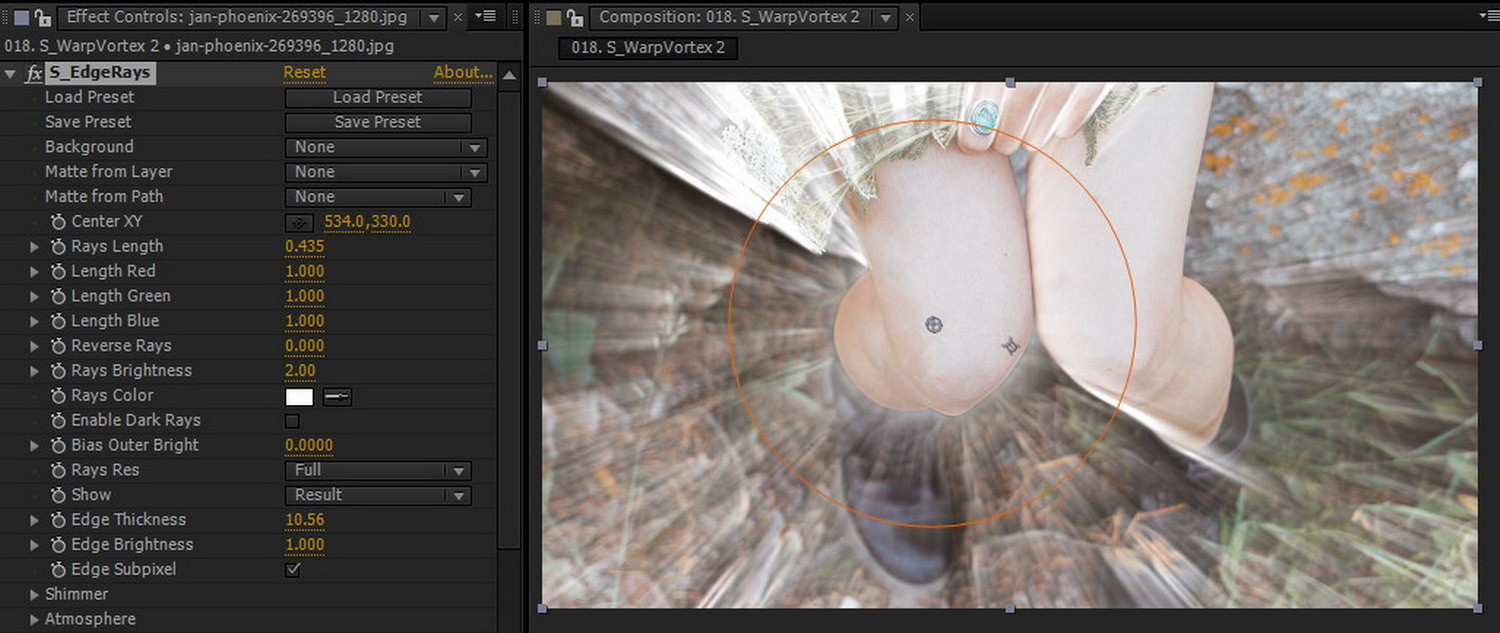1500x633 pixels.
Task: Toggle stopwatch for Length Blue
Action: tap(57, 321)
